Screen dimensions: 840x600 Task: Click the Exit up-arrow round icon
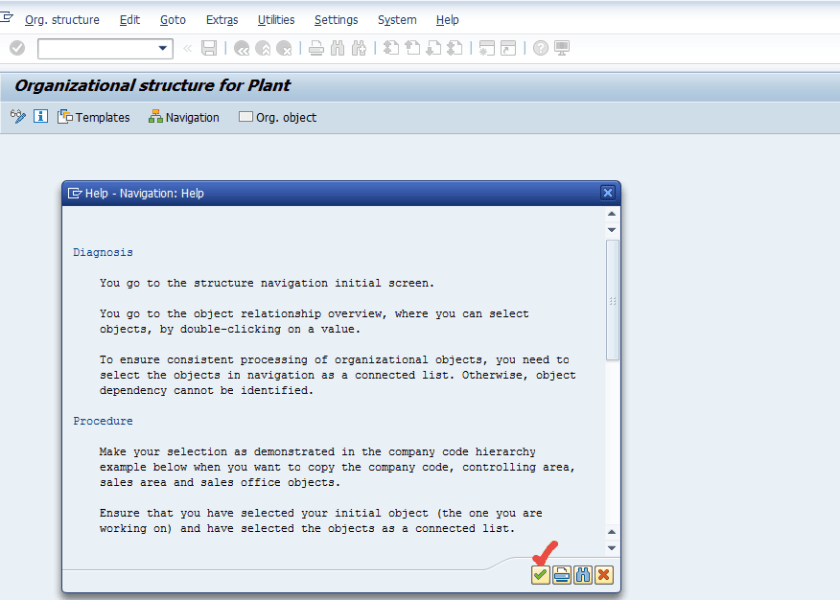coord(263,48)
